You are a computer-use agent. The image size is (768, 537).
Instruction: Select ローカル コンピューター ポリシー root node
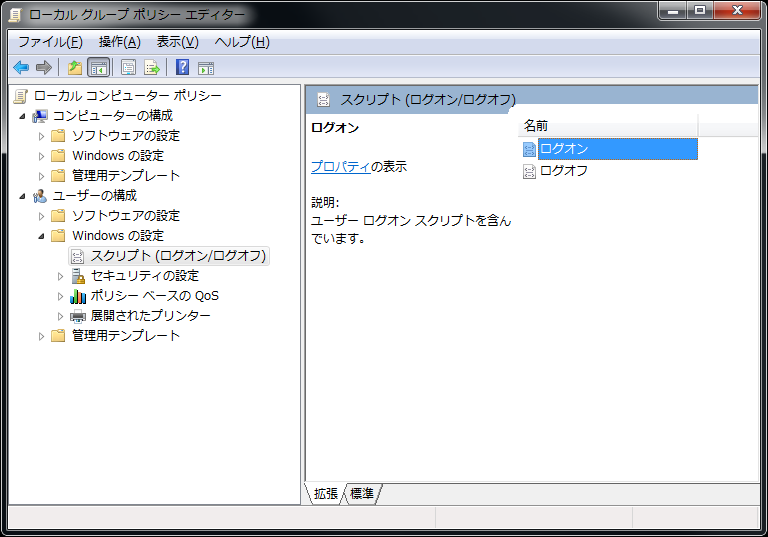point(127,96)
